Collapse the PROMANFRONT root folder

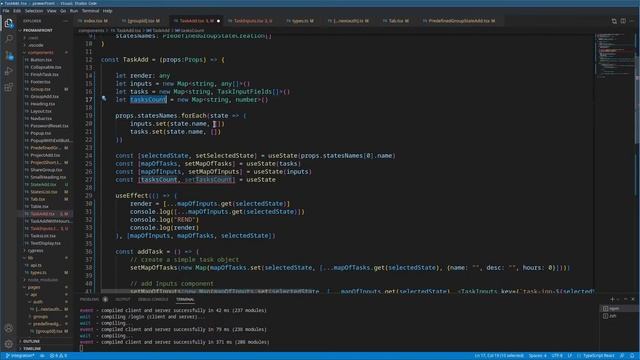[x=37, y=30]
